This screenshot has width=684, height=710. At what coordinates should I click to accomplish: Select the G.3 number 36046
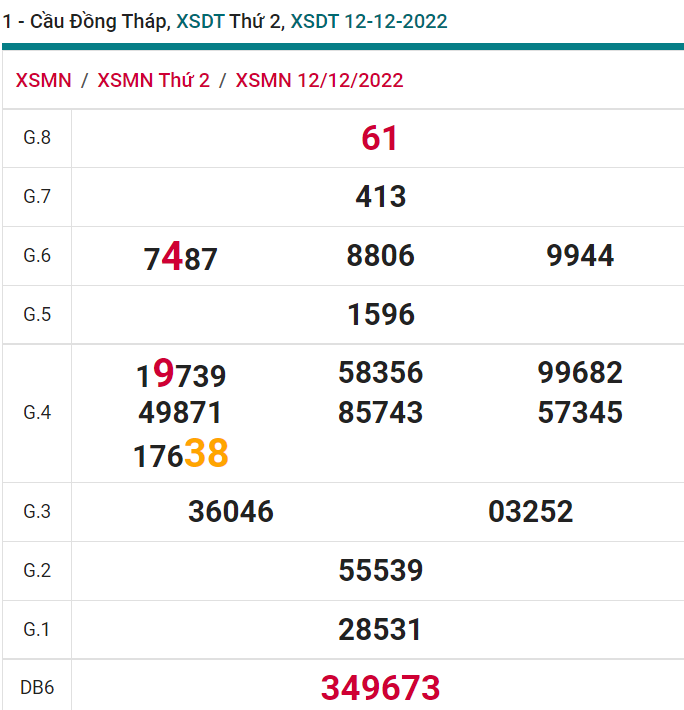[x=230, y=512]
